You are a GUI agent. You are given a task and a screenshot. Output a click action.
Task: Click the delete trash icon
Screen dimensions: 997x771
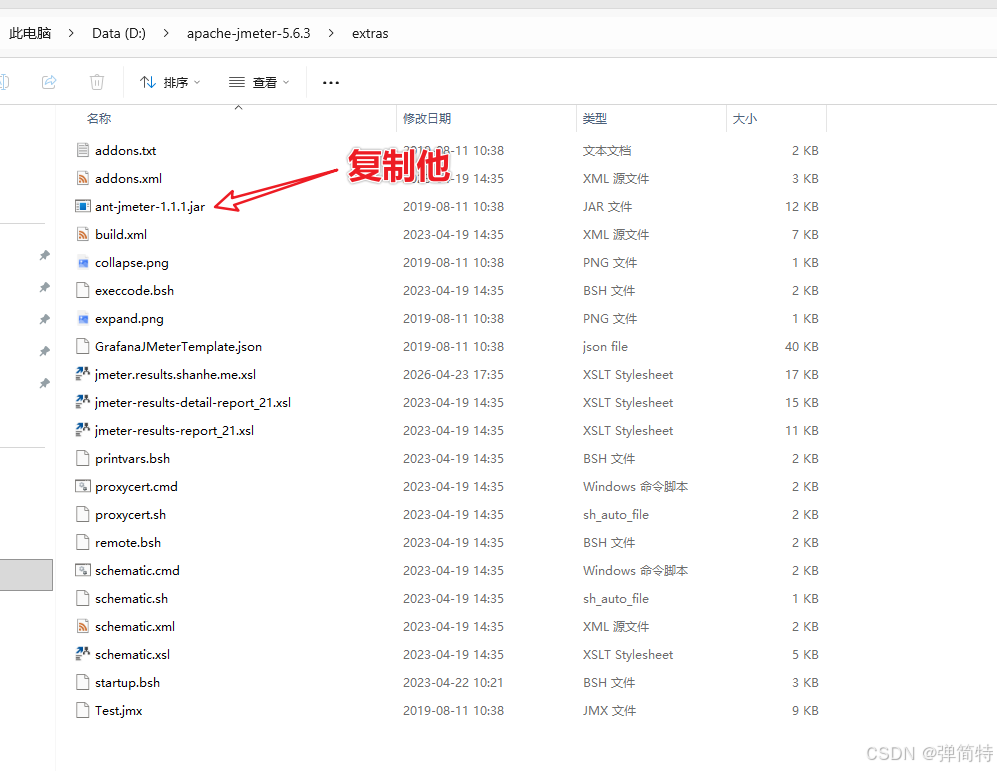(97, 82)
